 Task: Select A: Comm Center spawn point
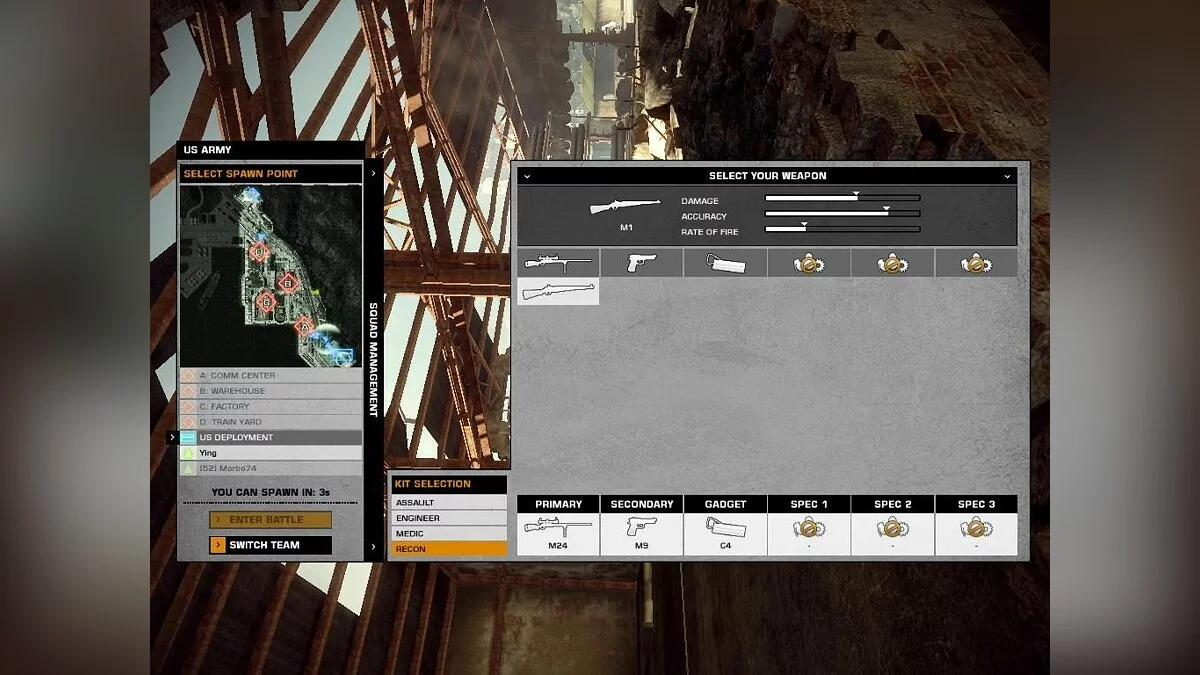point(270,376)
